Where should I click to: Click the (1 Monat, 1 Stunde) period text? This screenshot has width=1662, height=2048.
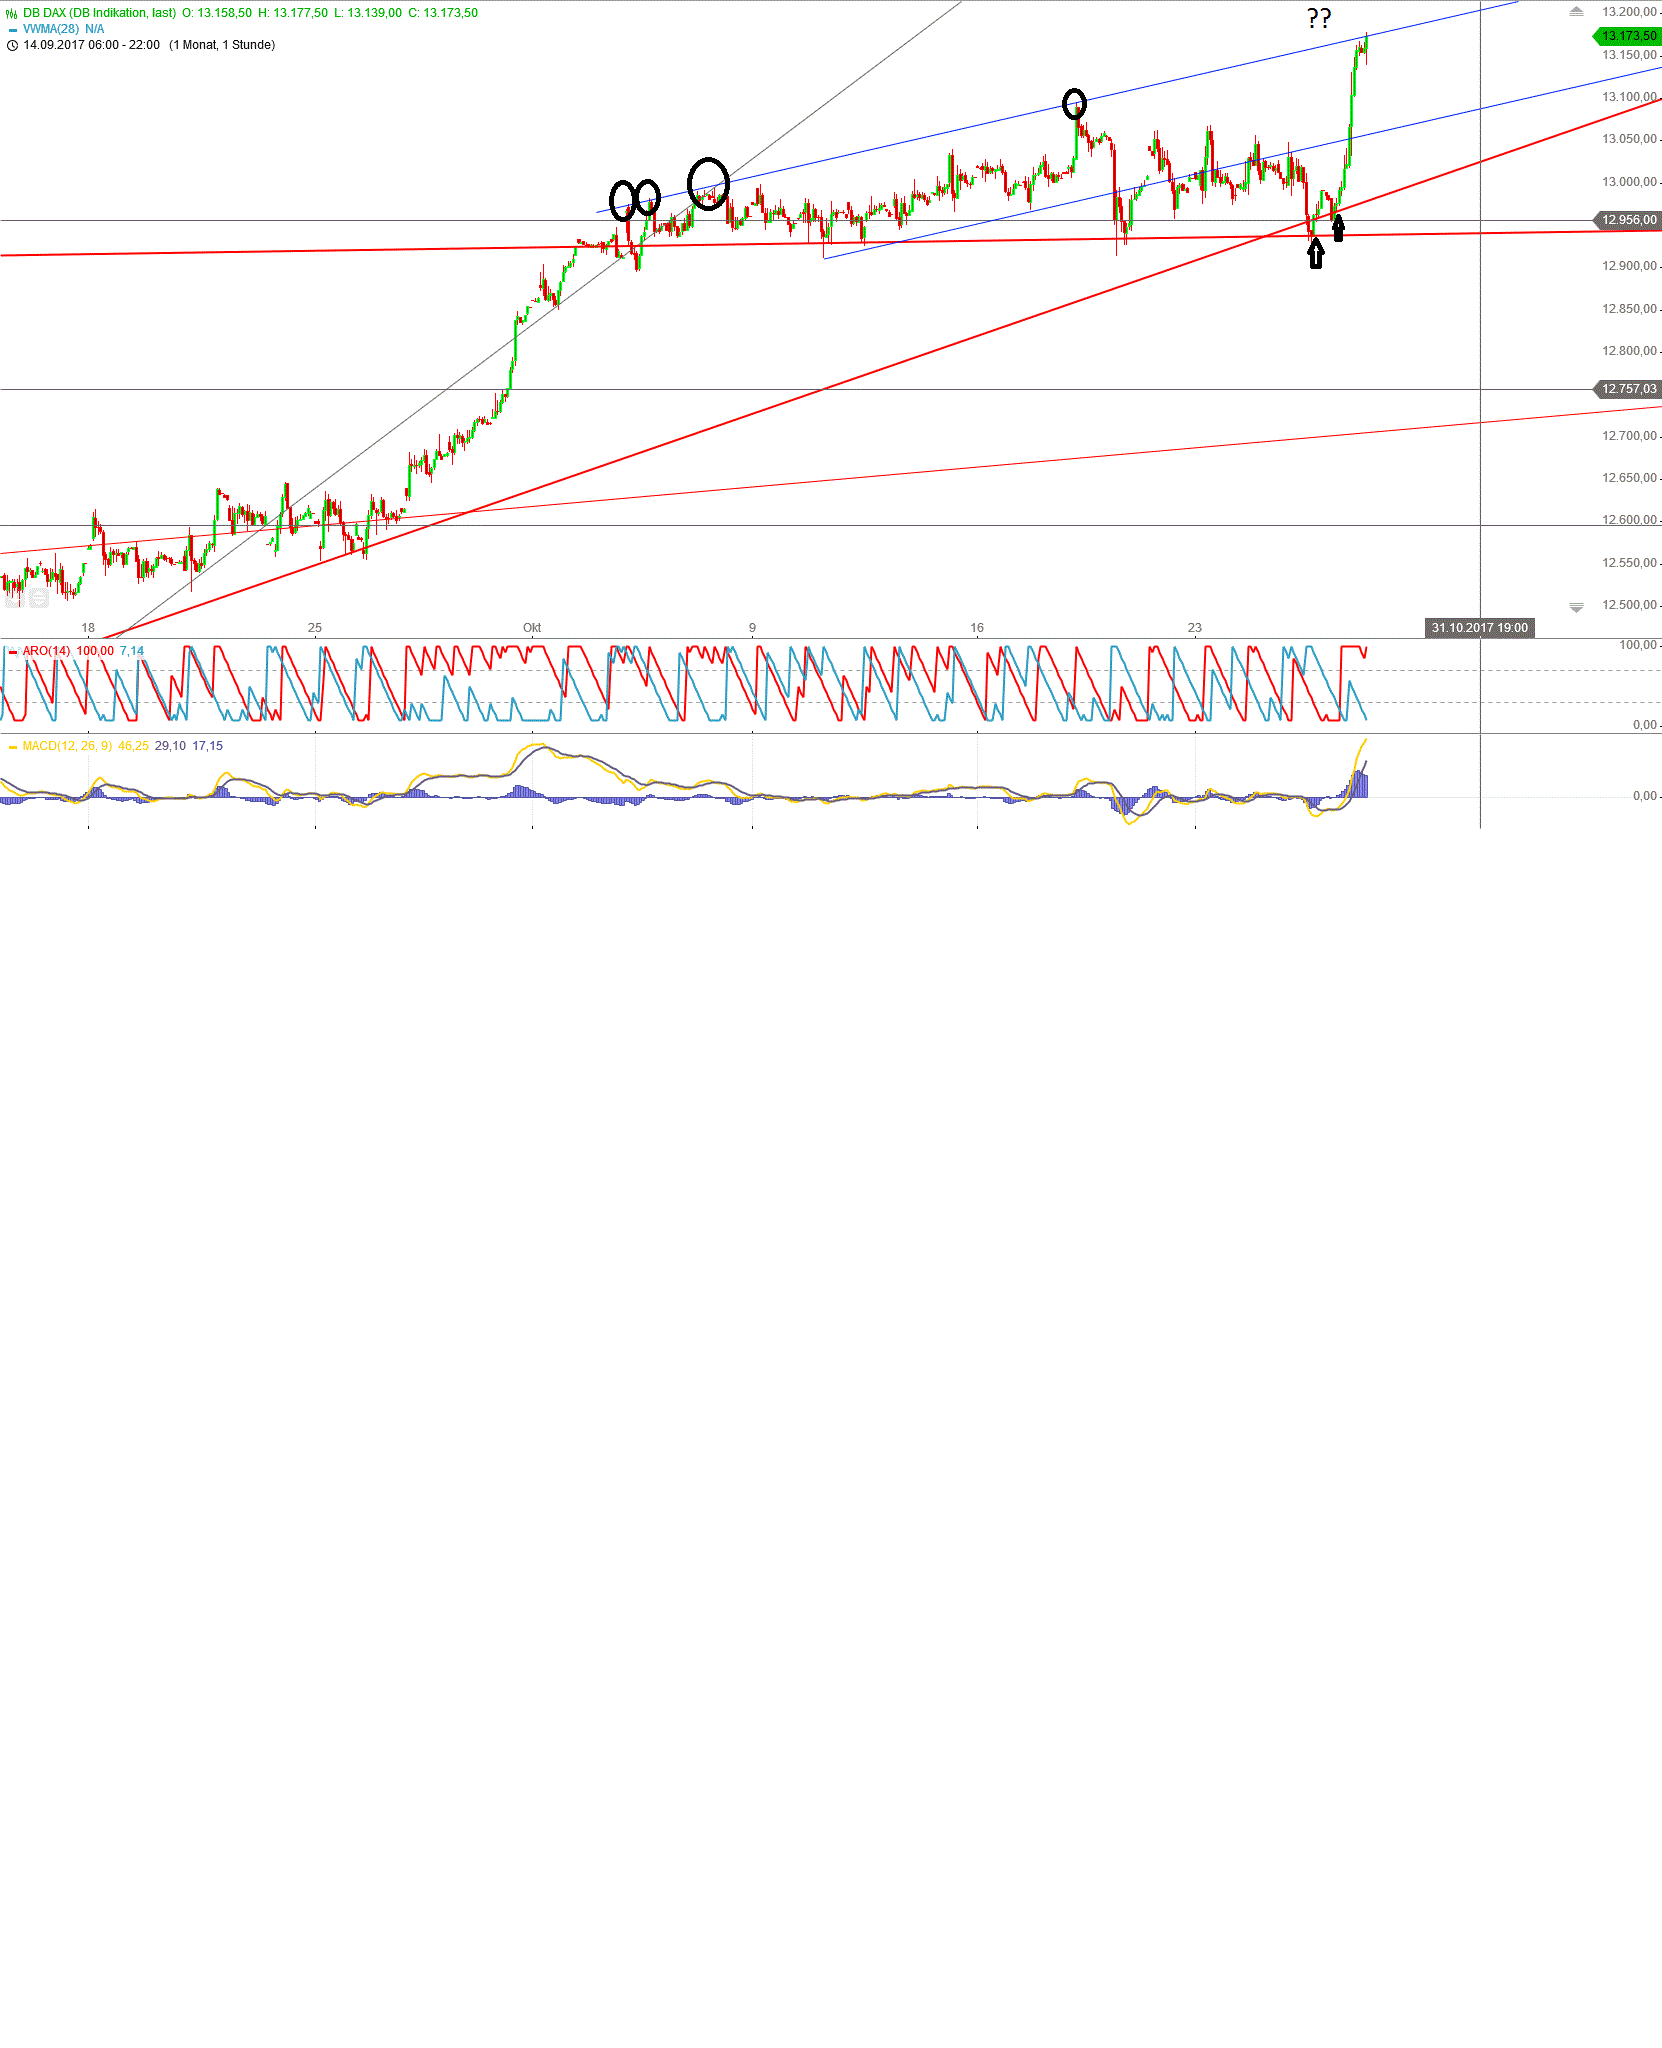222,45
